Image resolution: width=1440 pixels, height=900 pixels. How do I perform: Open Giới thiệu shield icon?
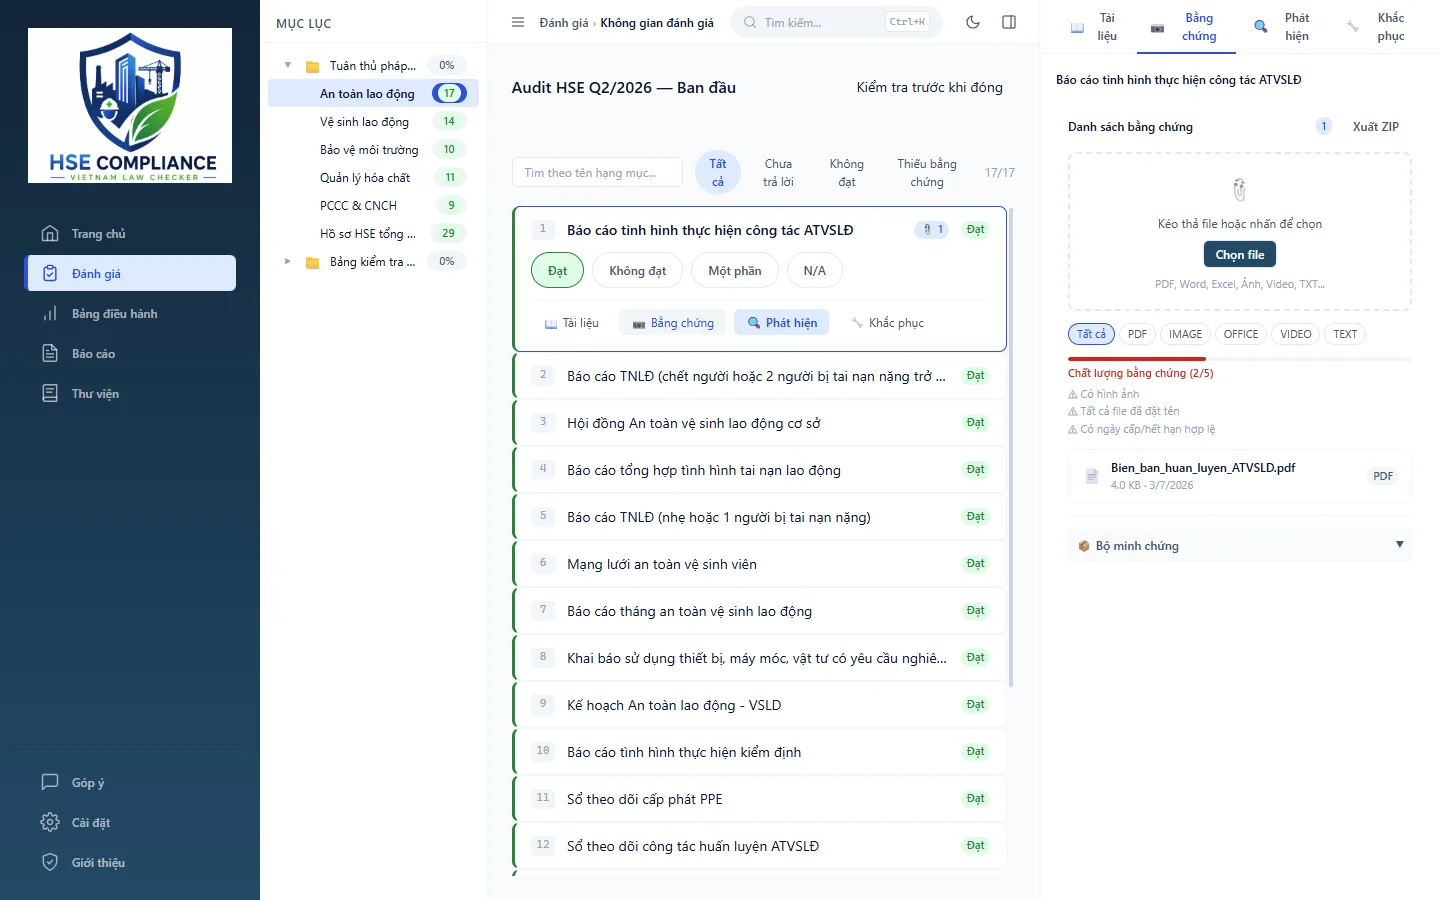(x=50, y=862)
